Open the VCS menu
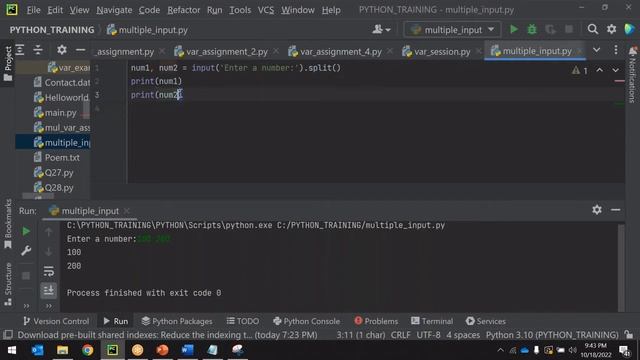Image resolution: width=640 pixels, height=360 pixels. [x=266, y=10]
